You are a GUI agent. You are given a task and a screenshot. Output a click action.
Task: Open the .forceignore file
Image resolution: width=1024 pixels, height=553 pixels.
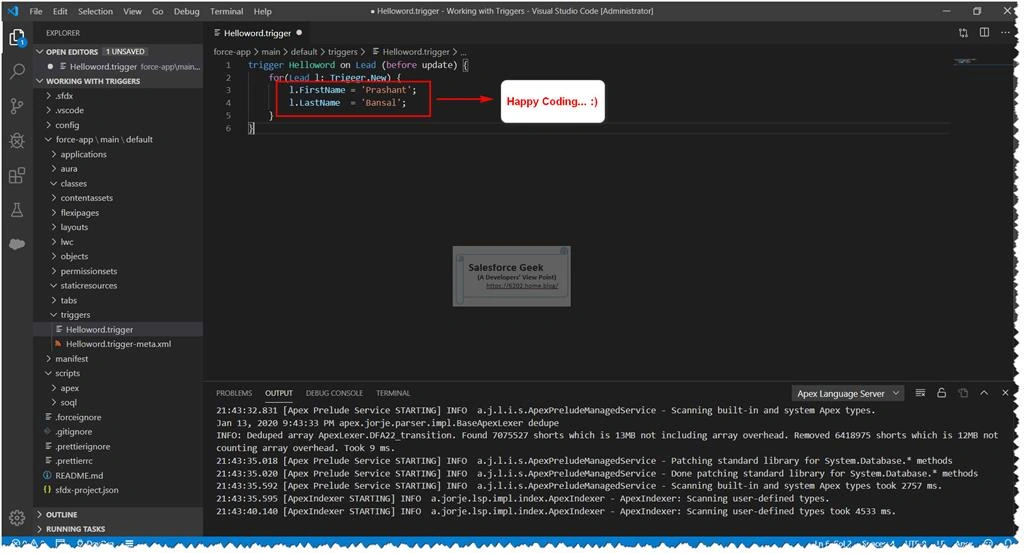(118, 417)
